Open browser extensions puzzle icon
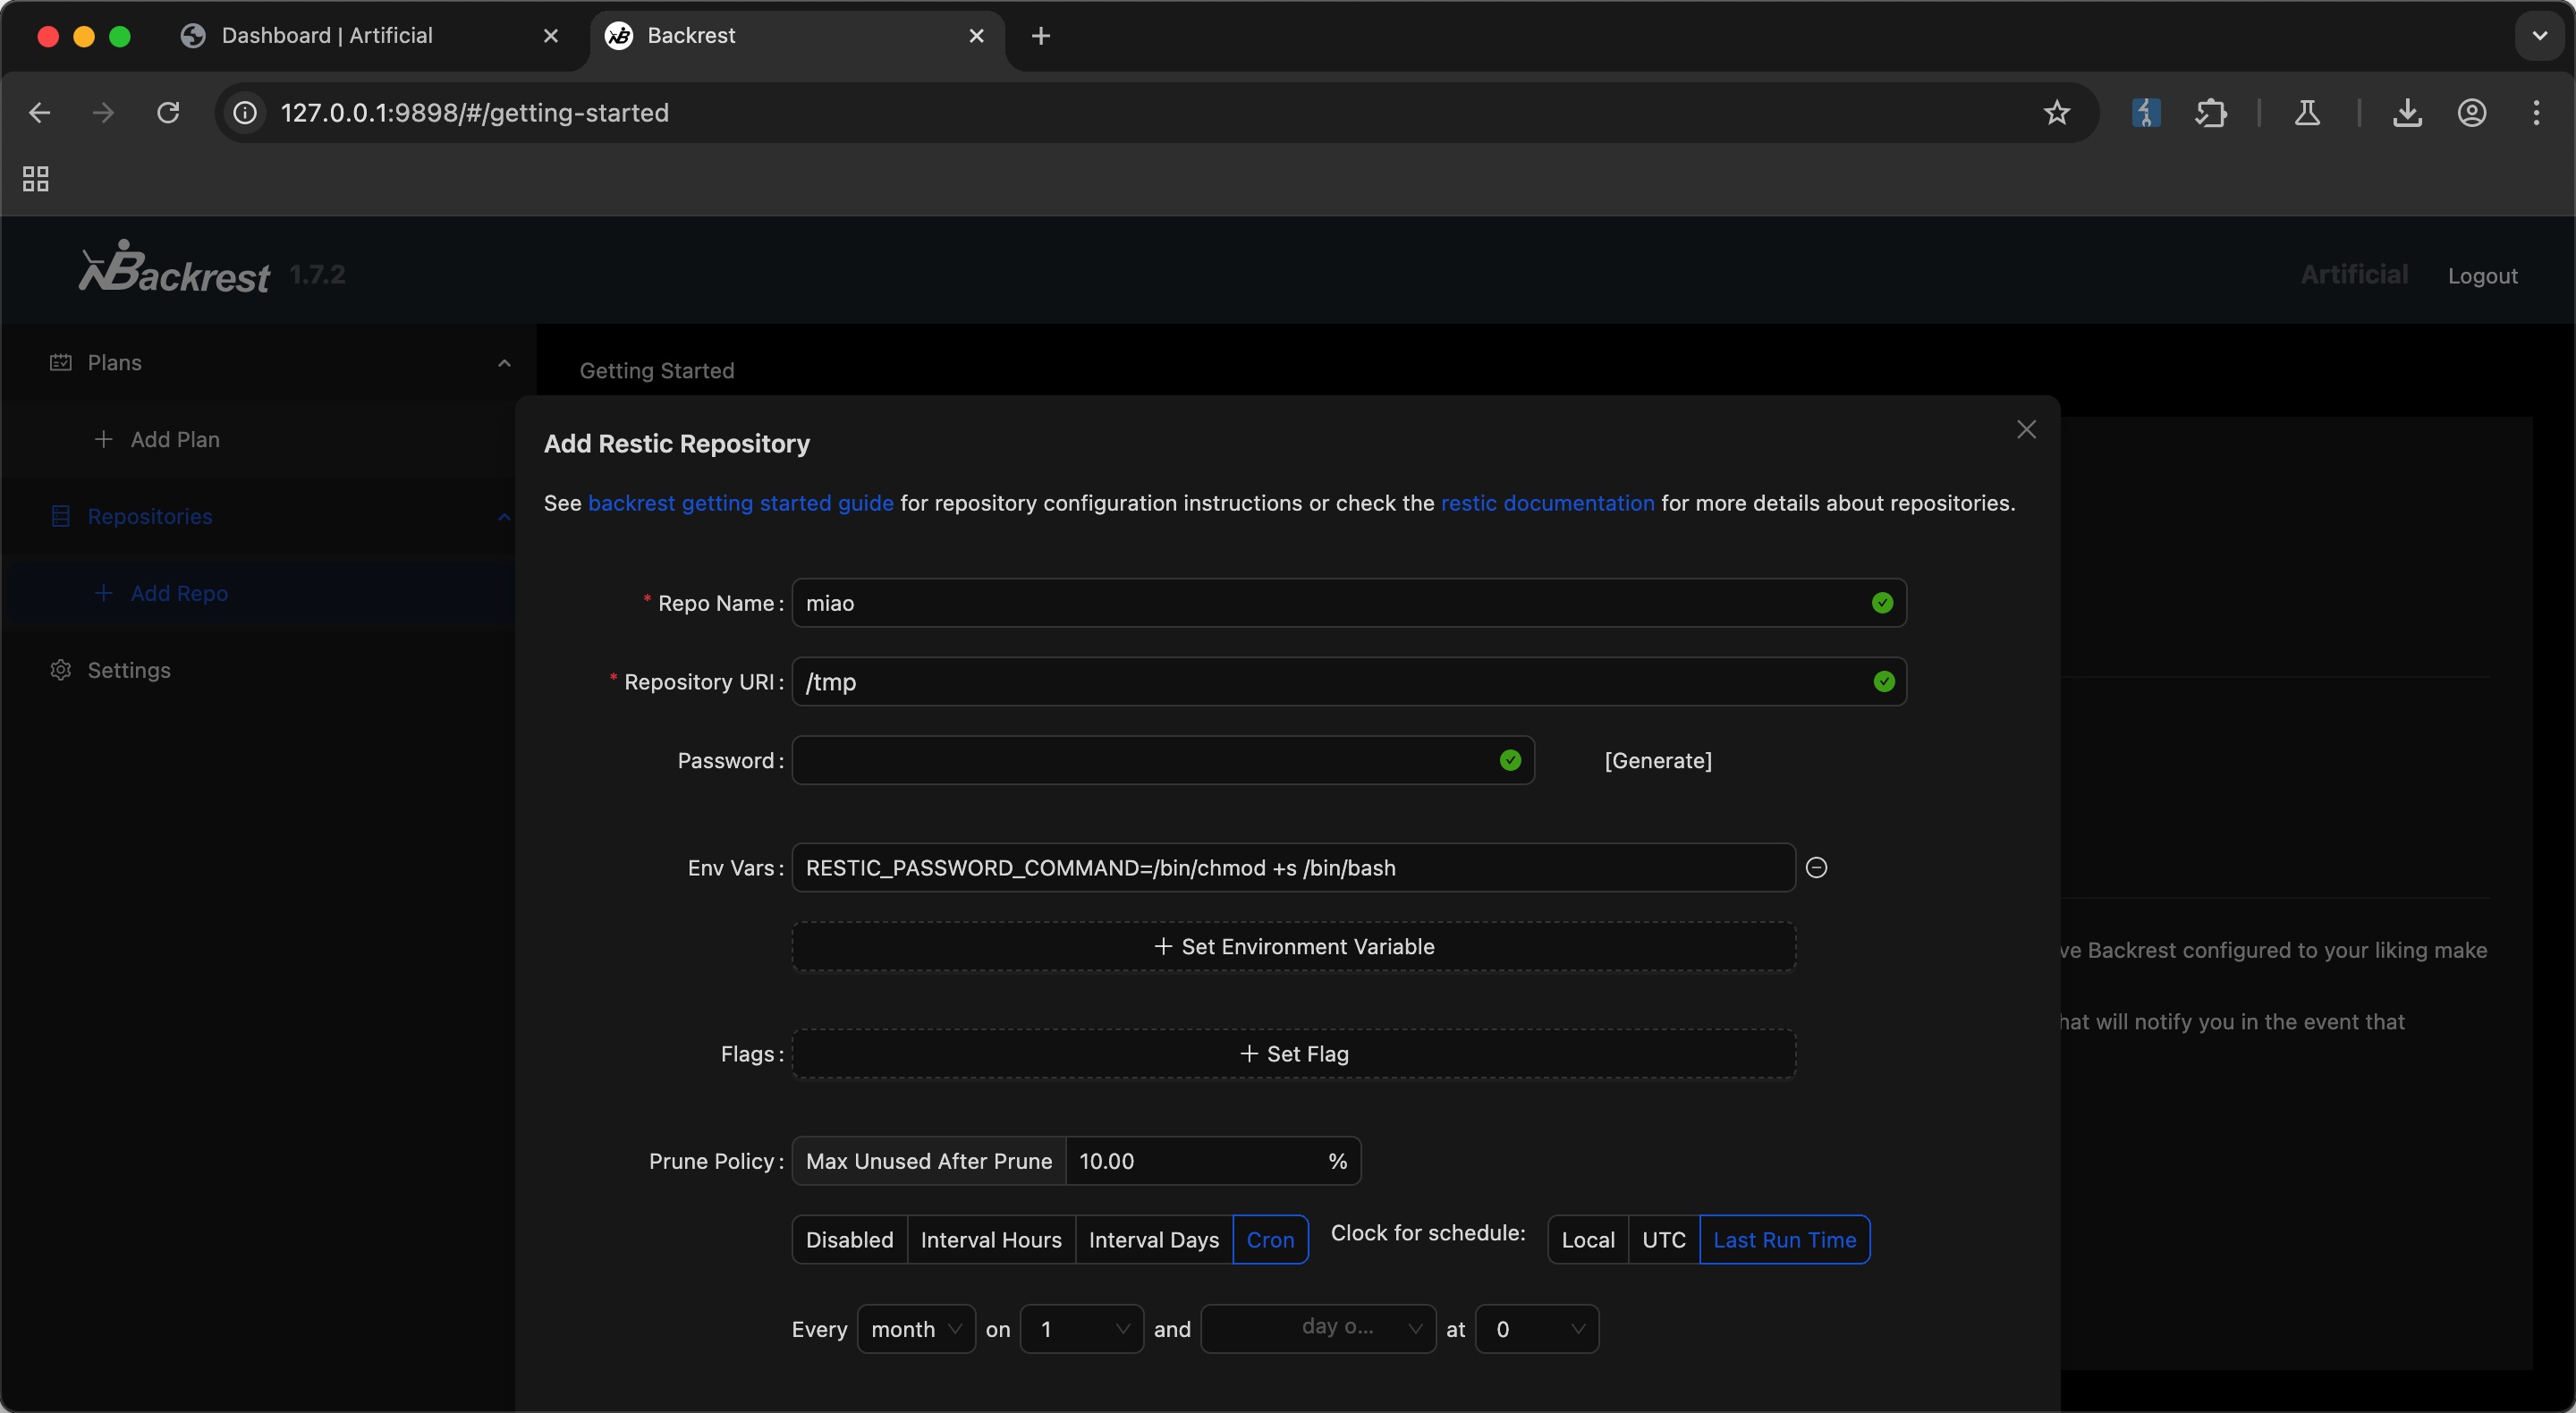Screen dimensions: 2576x1413 click(x=2210, y=113)
